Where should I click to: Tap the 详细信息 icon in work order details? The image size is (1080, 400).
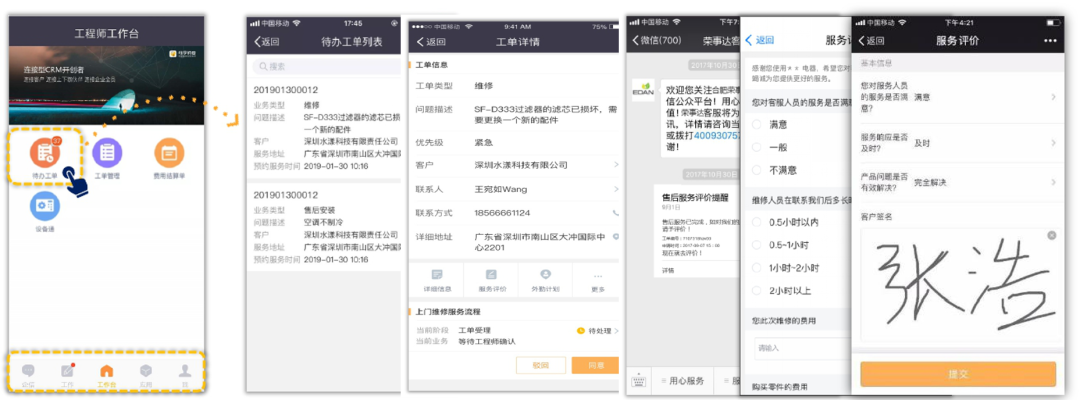436,274
